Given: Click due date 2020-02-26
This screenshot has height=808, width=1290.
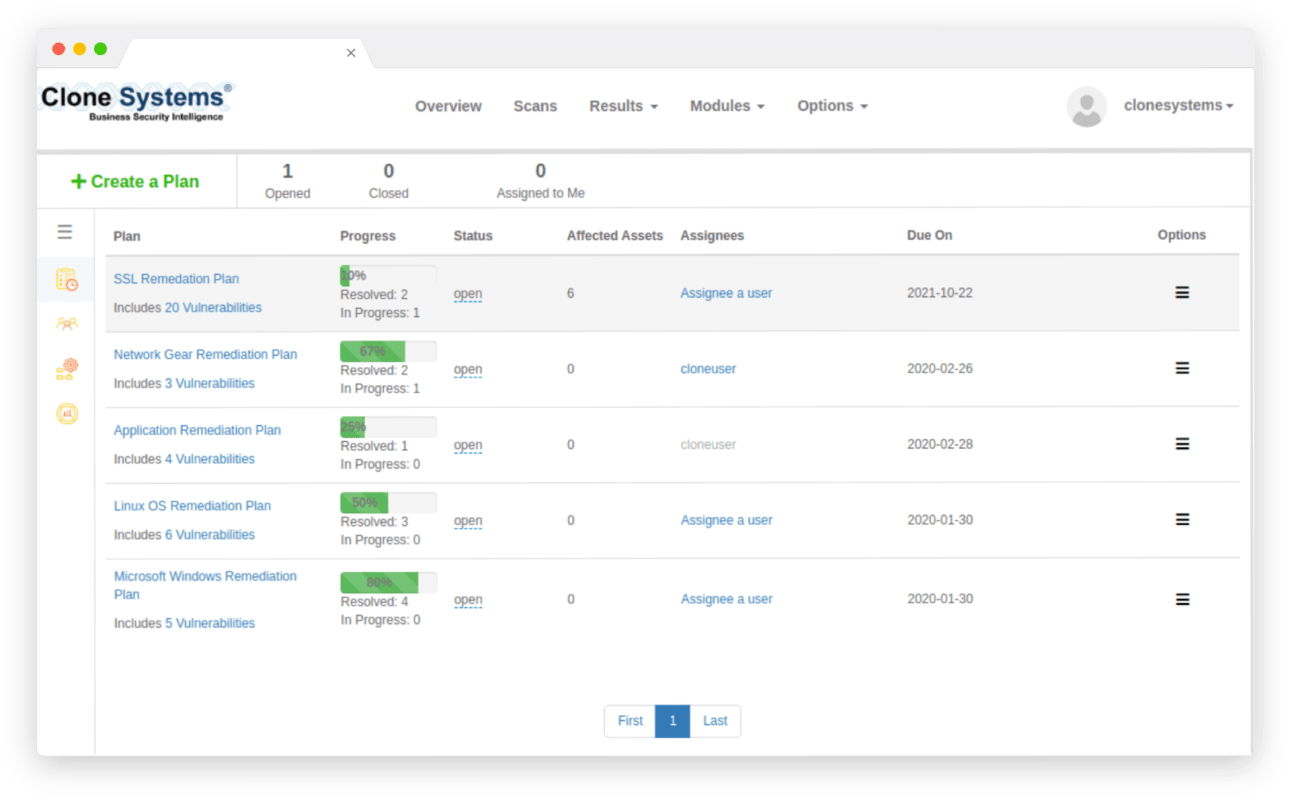Looking at the screenshot, I should [x=940, y=369].
